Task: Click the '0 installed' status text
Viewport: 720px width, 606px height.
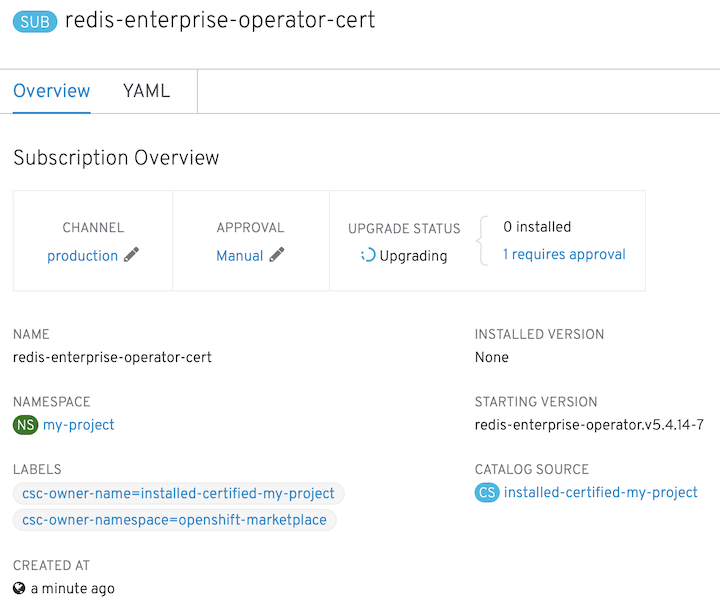Action: [537, 227]
